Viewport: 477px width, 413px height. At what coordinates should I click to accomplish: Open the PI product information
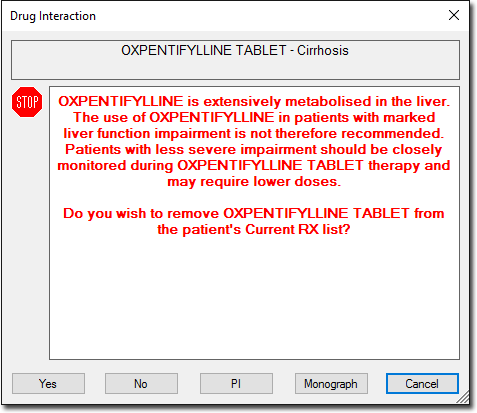click(x=236, y=384)
